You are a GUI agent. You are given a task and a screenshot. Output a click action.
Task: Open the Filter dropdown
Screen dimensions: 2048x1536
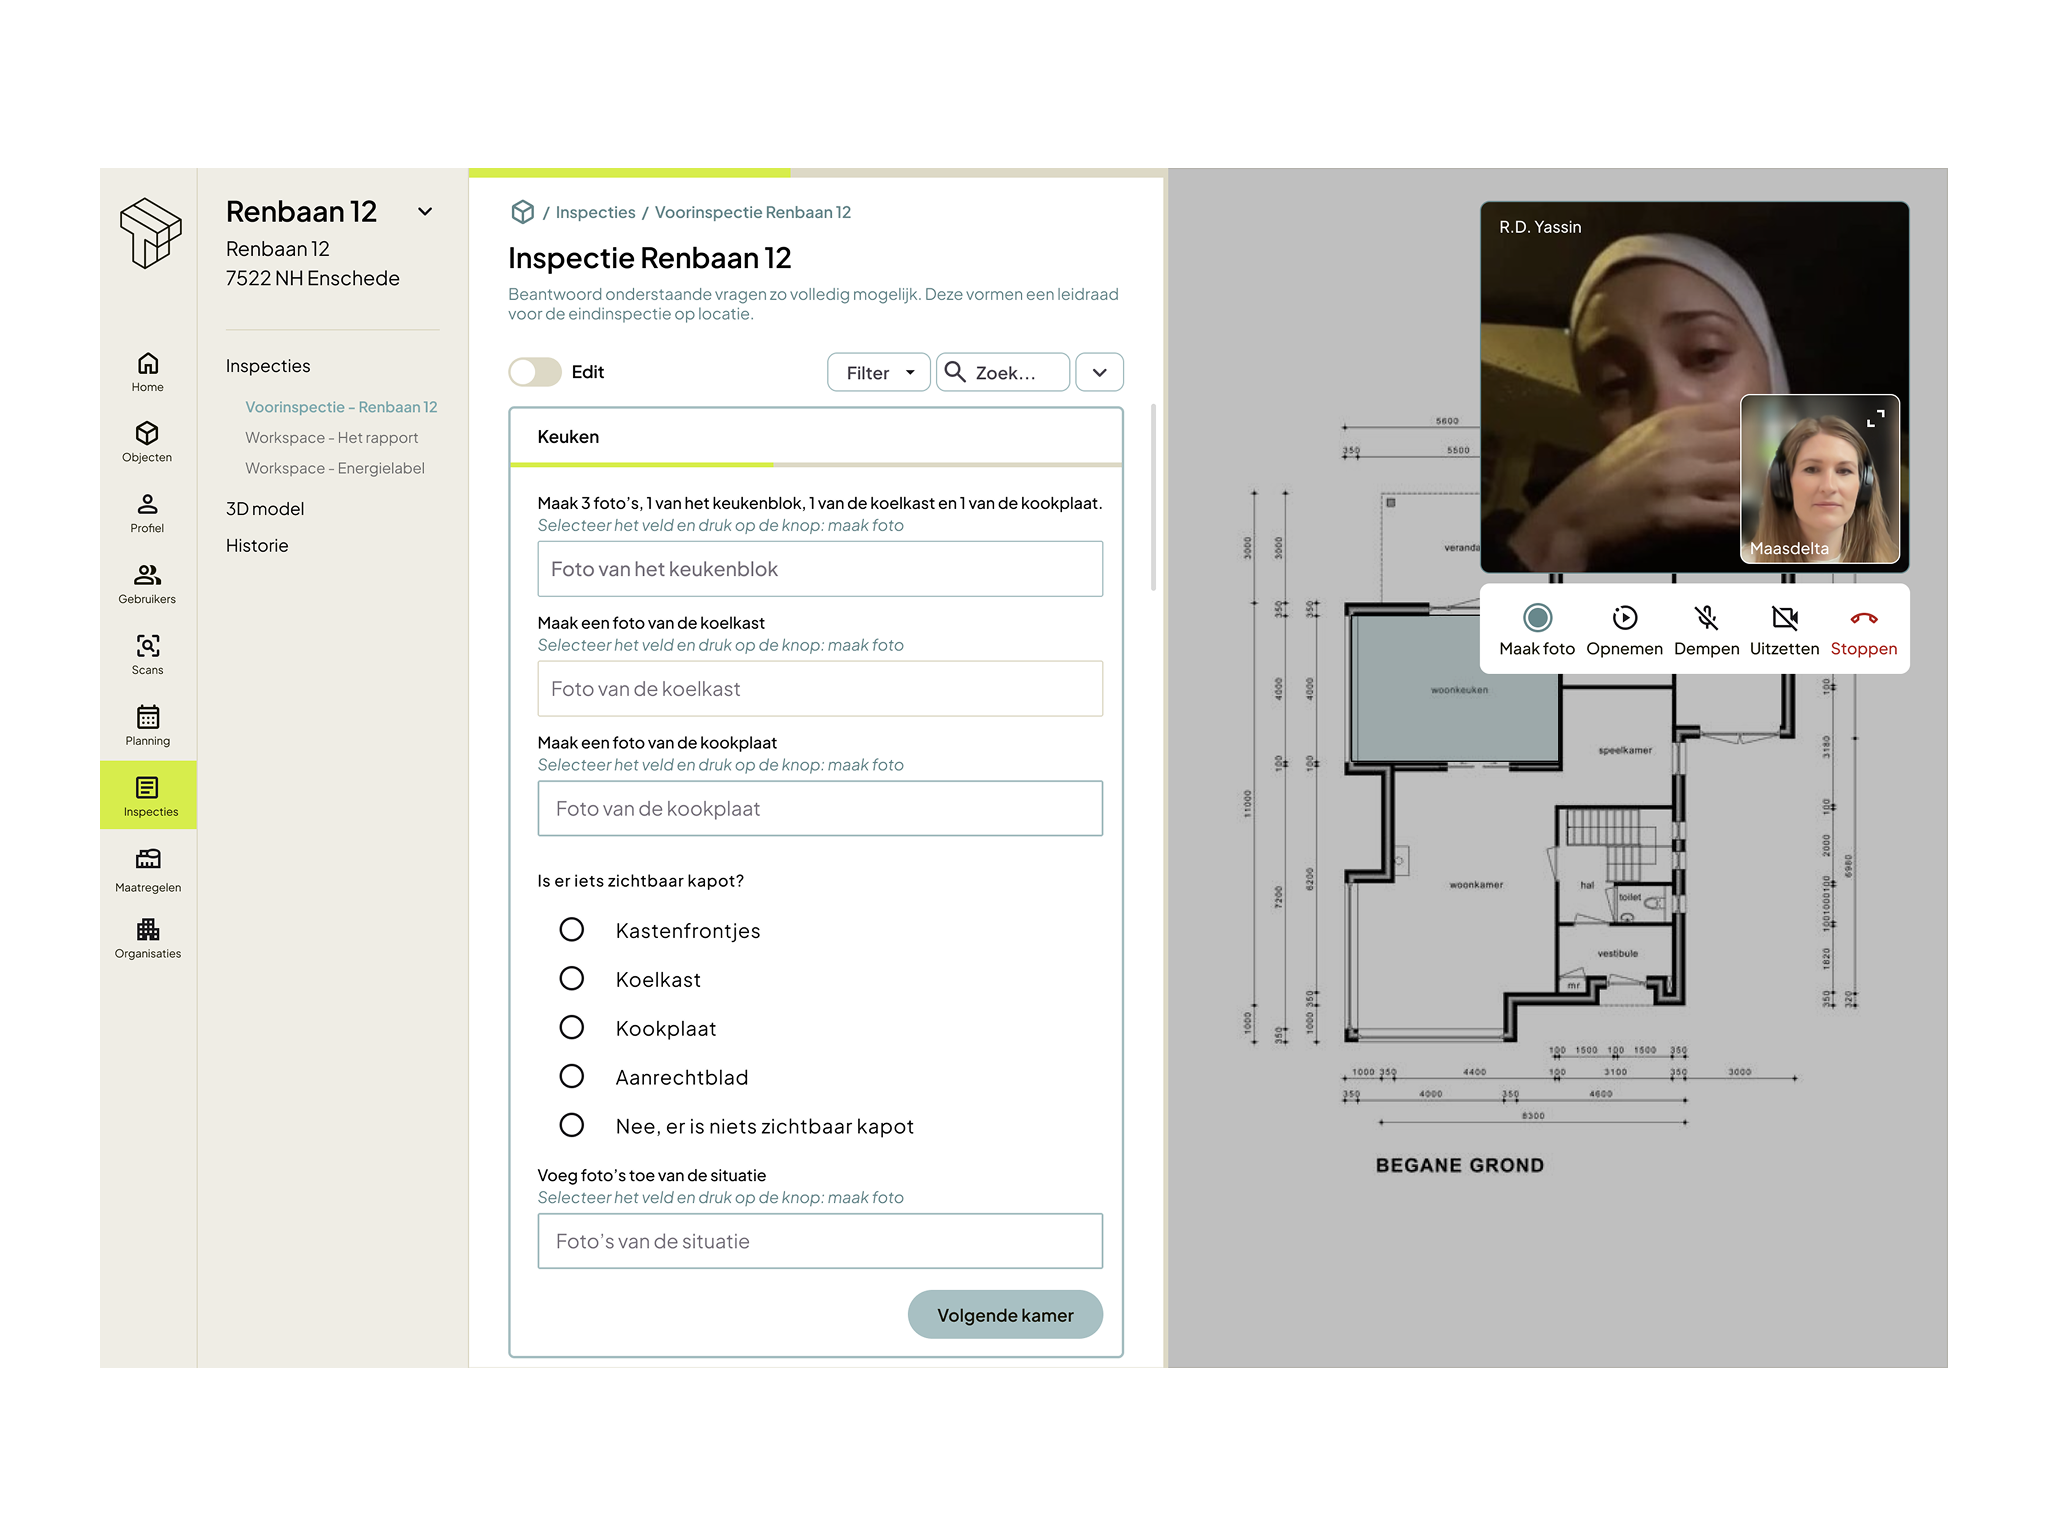pyautogui.click(x=879, y=372)
